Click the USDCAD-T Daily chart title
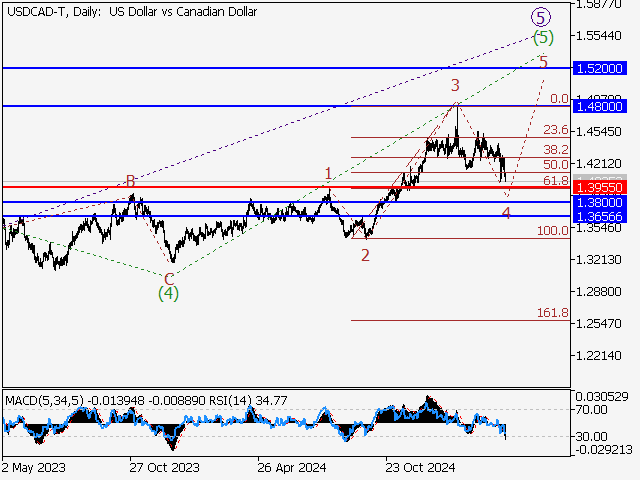640x480 pixels. pos(130,12)
